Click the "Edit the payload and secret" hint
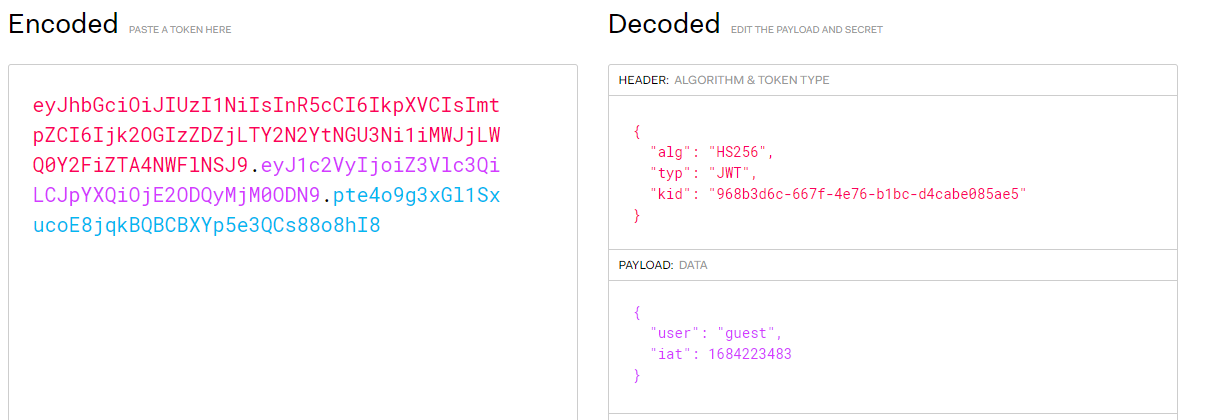 806,30
